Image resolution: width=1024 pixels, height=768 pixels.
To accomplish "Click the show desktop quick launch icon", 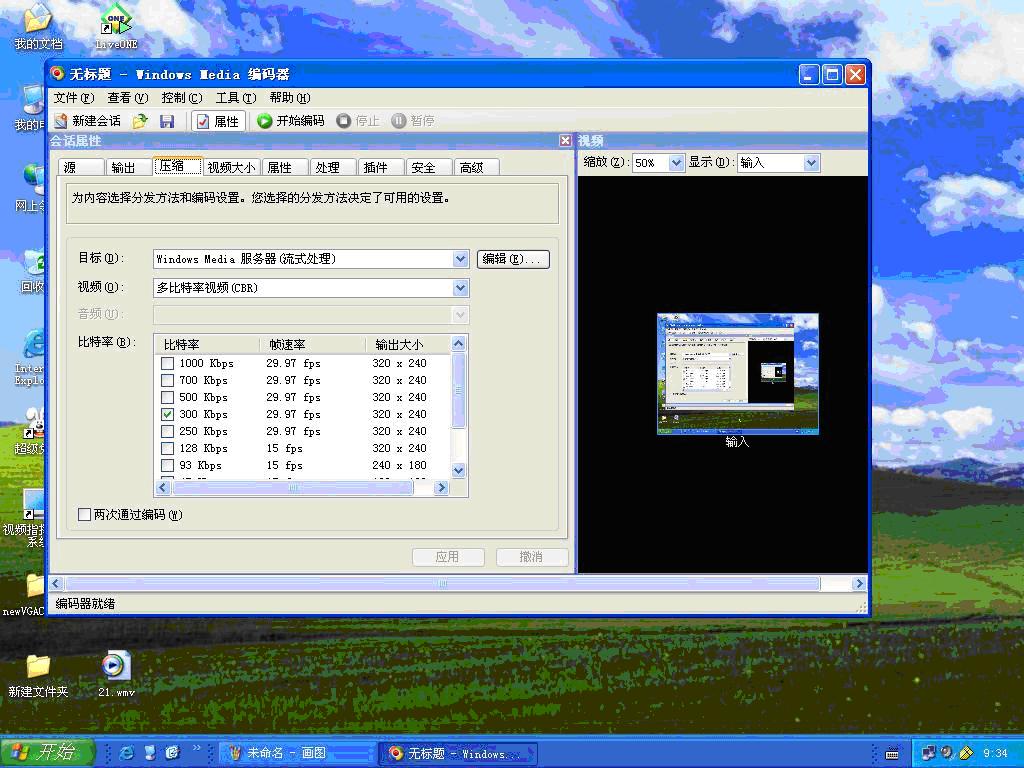I will pos(150,753).
